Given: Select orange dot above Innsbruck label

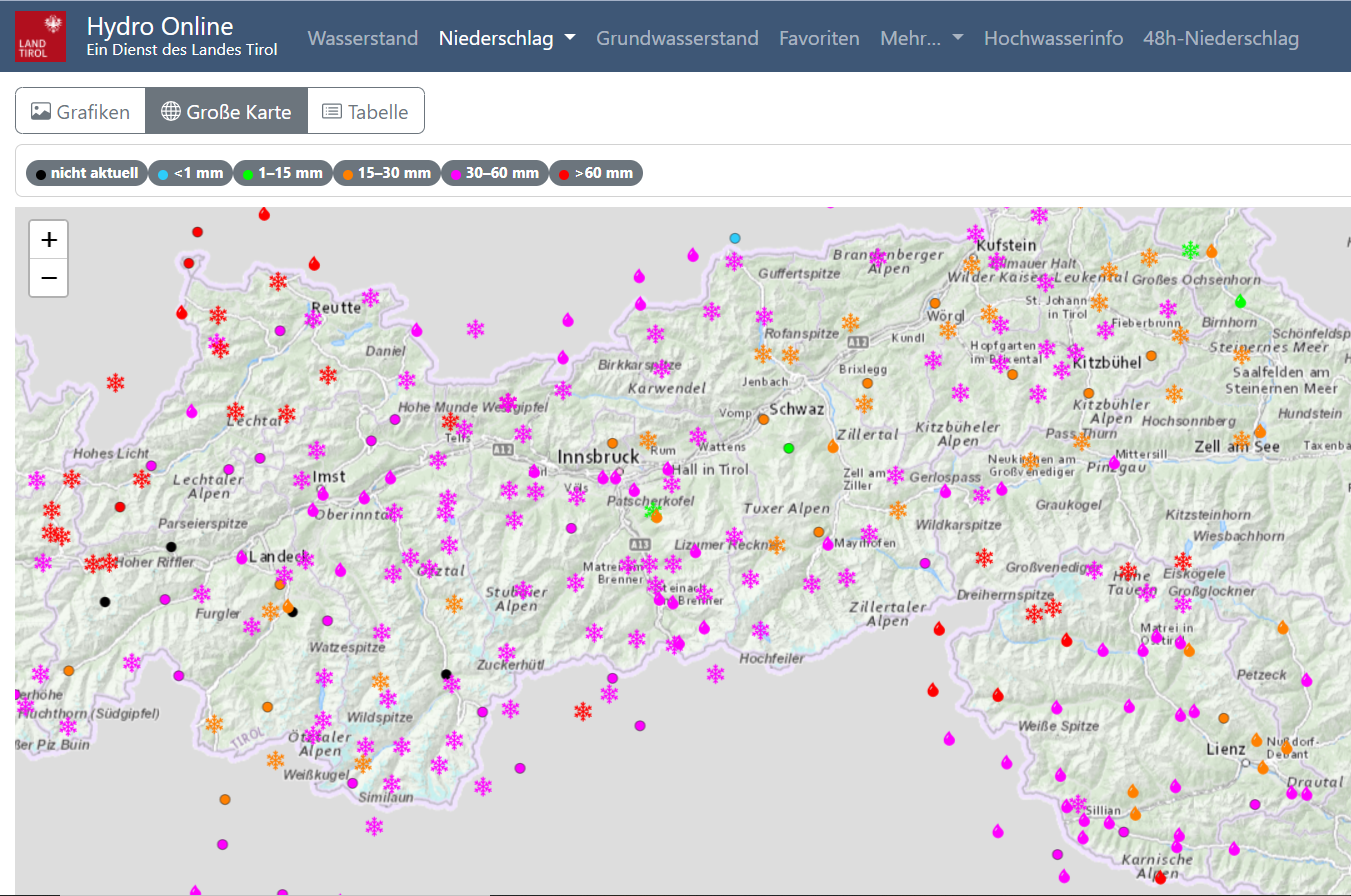Looking at the screenshot, I should tap(612, 442).
